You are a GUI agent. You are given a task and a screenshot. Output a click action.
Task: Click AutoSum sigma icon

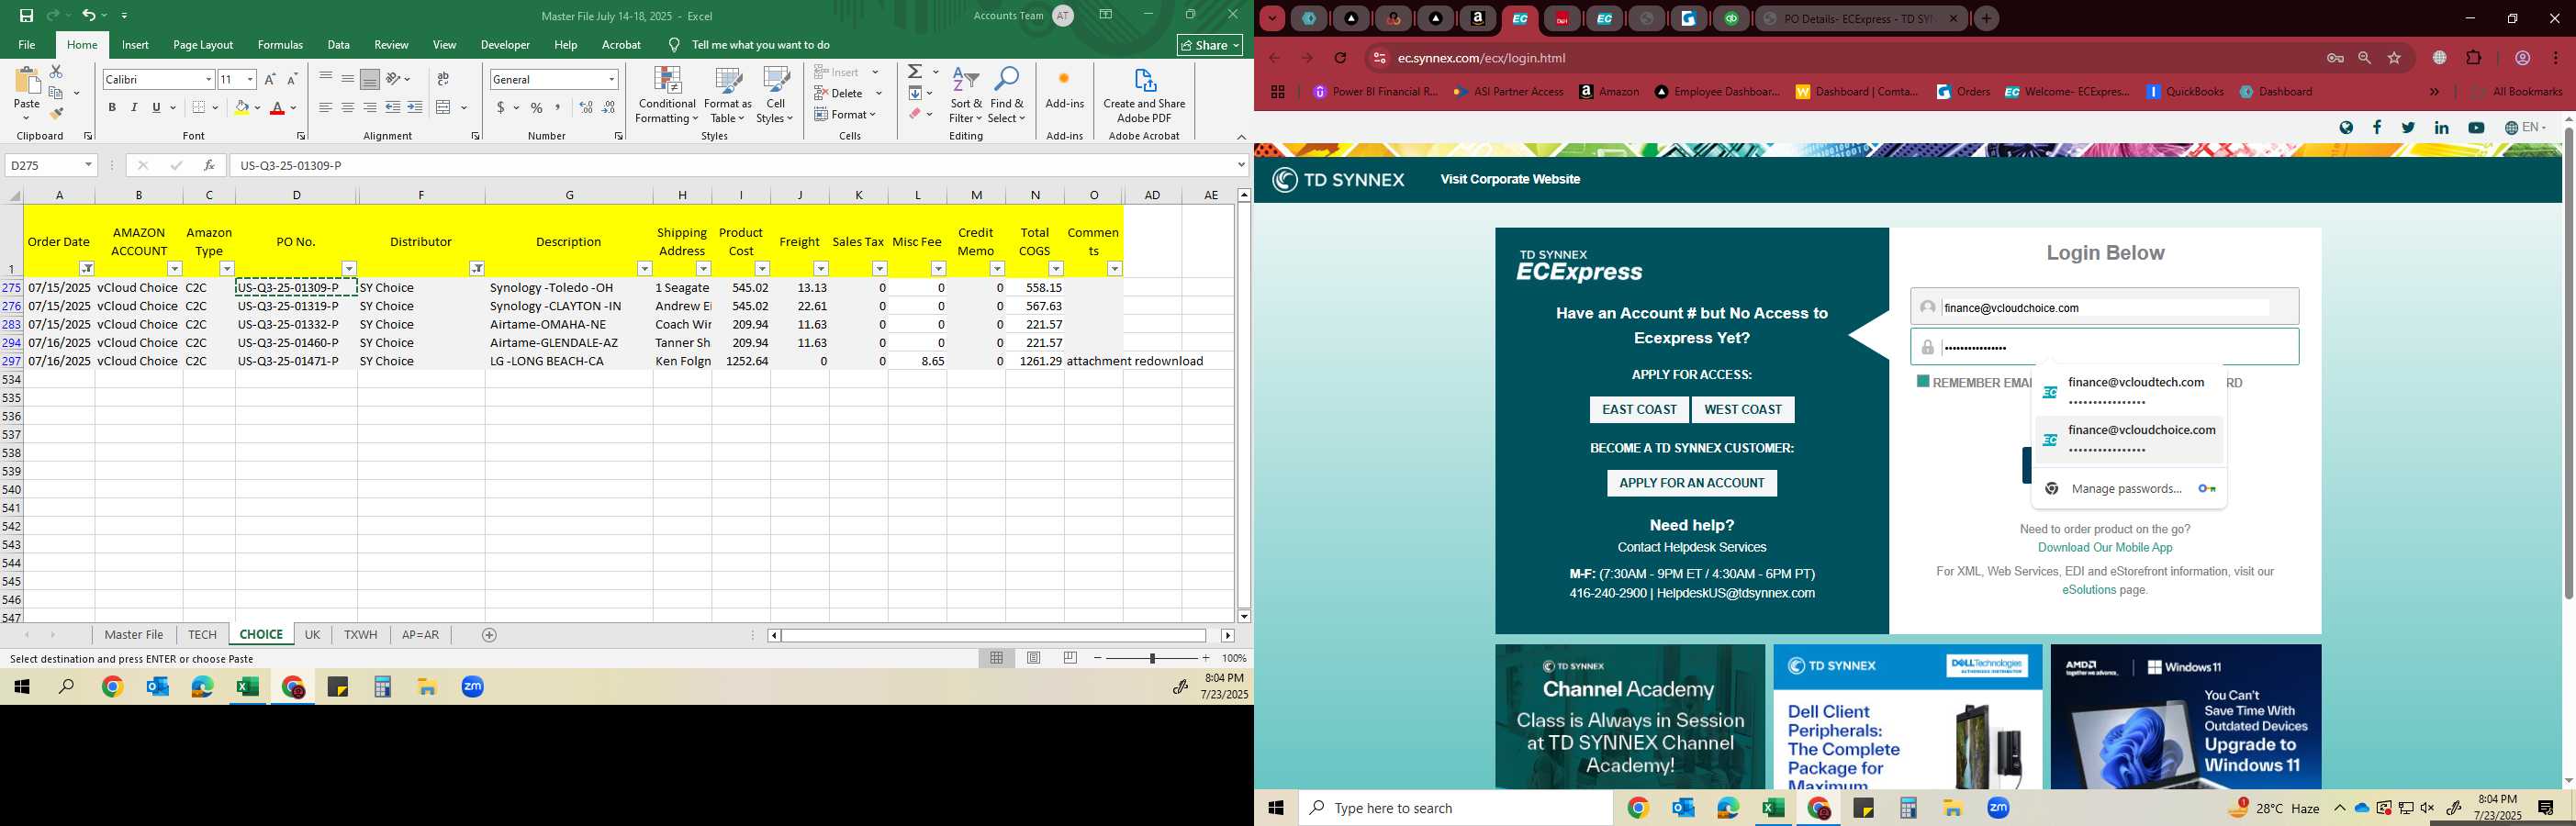[915, 72]
